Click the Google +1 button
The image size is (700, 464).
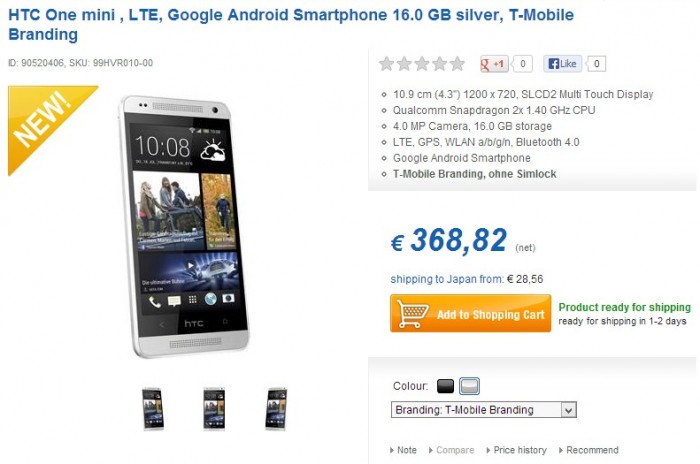tap(494, 64)
